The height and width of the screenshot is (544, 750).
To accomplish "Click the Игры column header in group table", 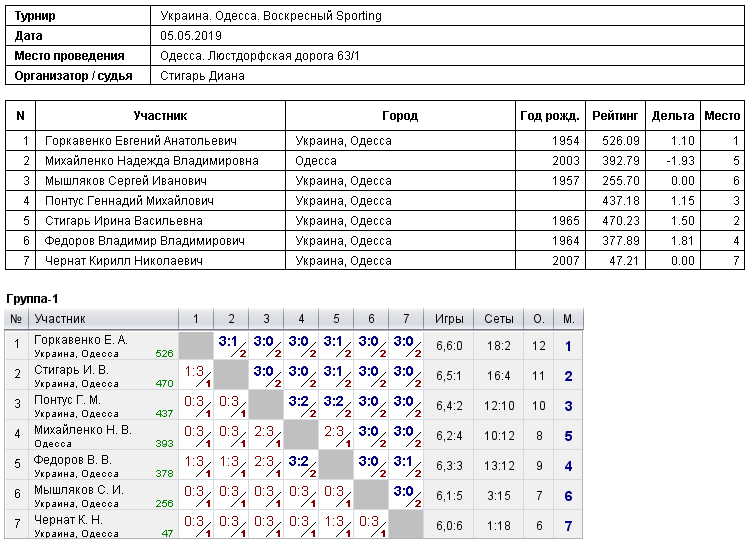I will click(x=449, y=319).
